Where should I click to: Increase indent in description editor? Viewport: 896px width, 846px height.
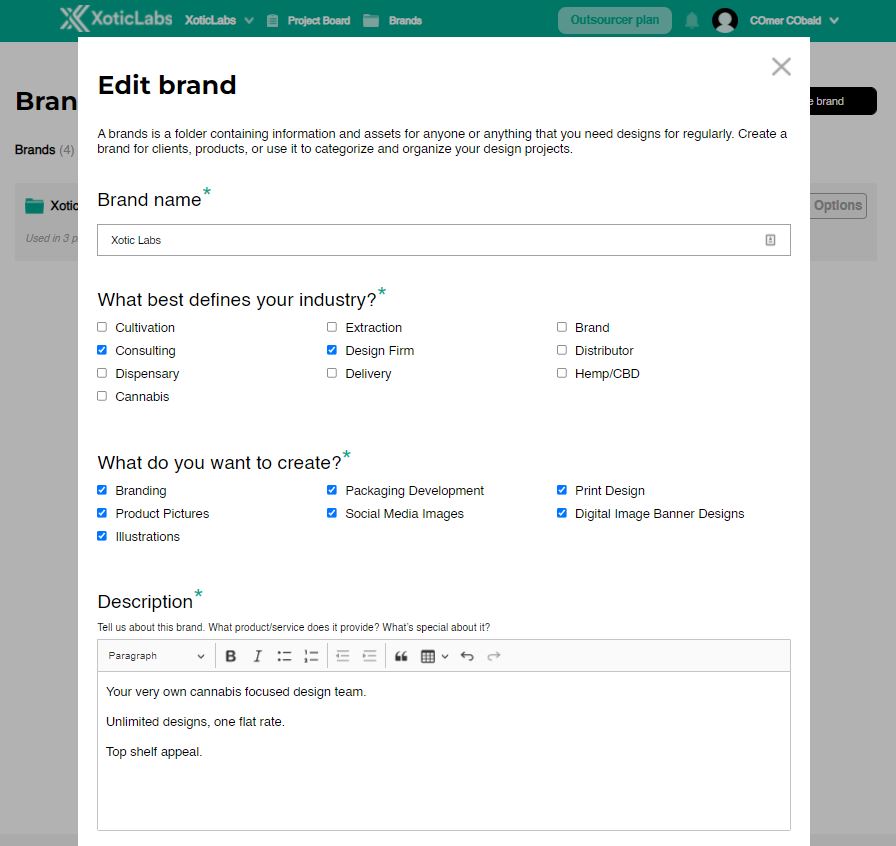370,656
